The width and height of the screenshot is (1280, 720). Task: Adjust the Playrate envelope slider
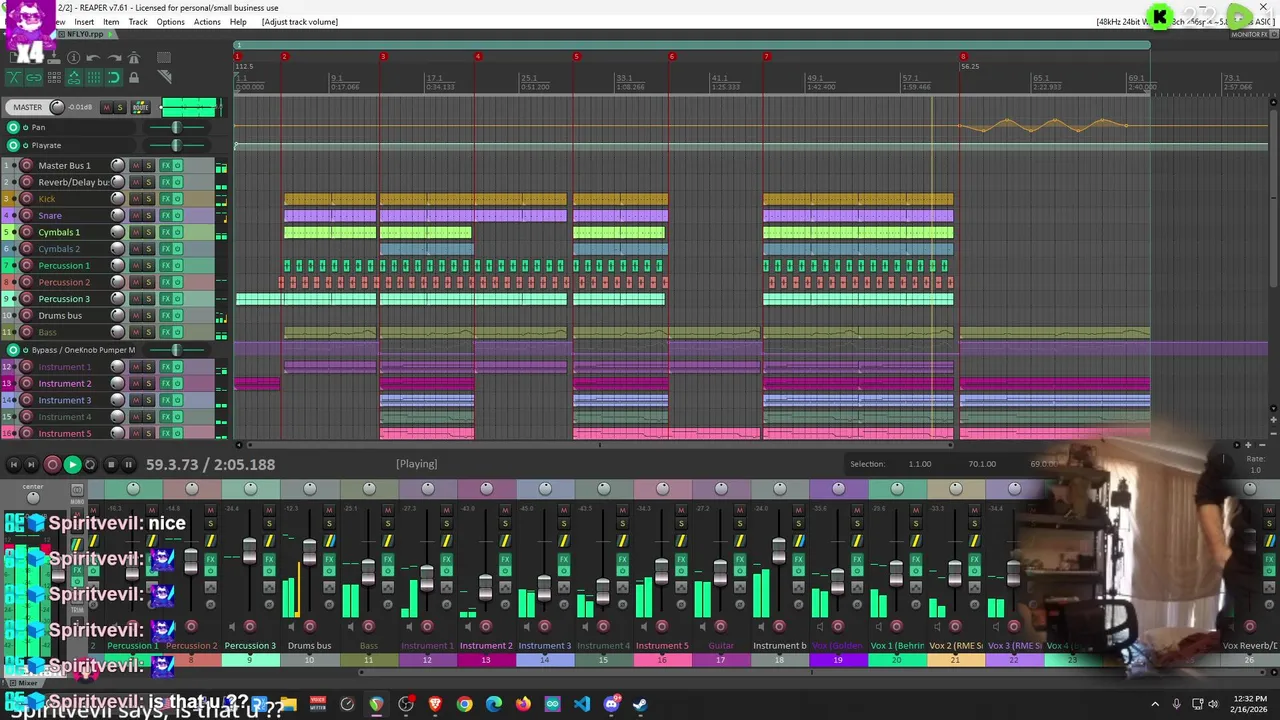coord(176,145)
